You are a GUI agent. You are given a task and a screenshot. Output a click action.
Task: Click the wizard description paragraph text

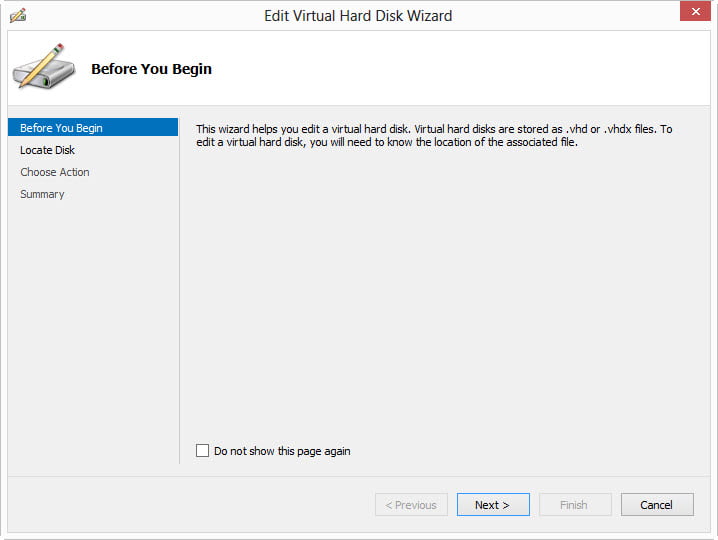tap(434, 136)
